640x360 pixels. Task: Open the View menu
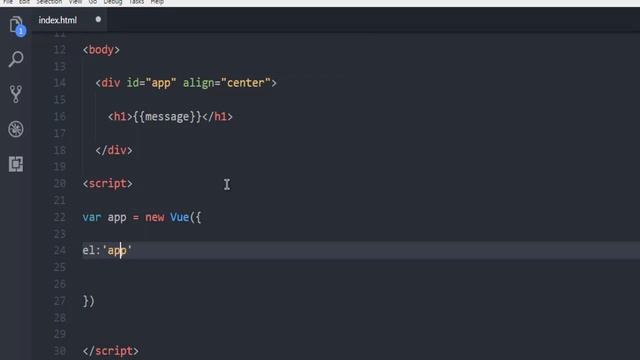75,2
